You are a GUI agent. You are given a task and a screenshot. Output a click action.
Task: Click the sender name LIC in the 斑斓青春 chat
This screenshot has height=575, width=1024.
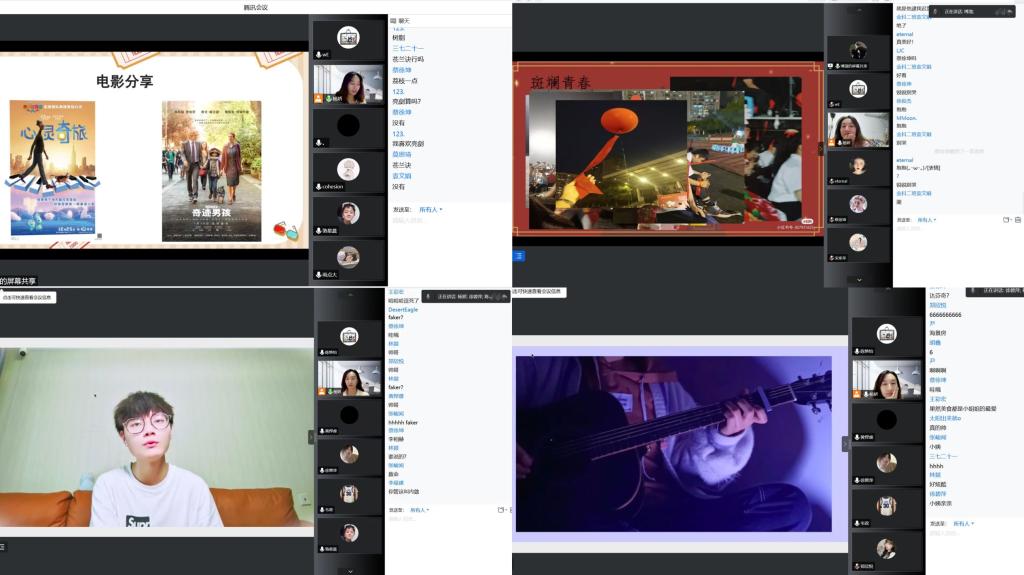(x=900, y=50)
